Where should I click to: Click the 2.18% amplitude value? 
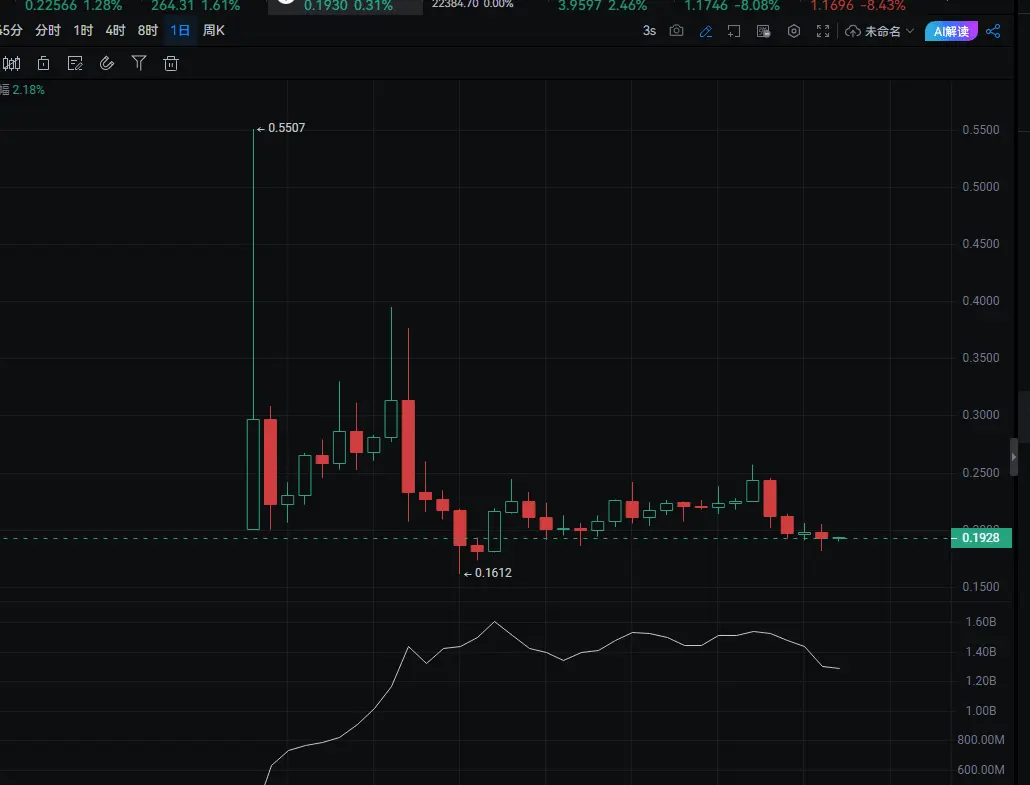(28, 90)
